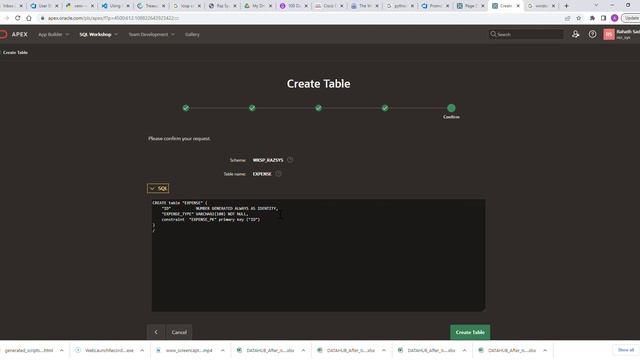Show help for the Table name field
The height and width of the screenshot is (360, 640).
278,174
